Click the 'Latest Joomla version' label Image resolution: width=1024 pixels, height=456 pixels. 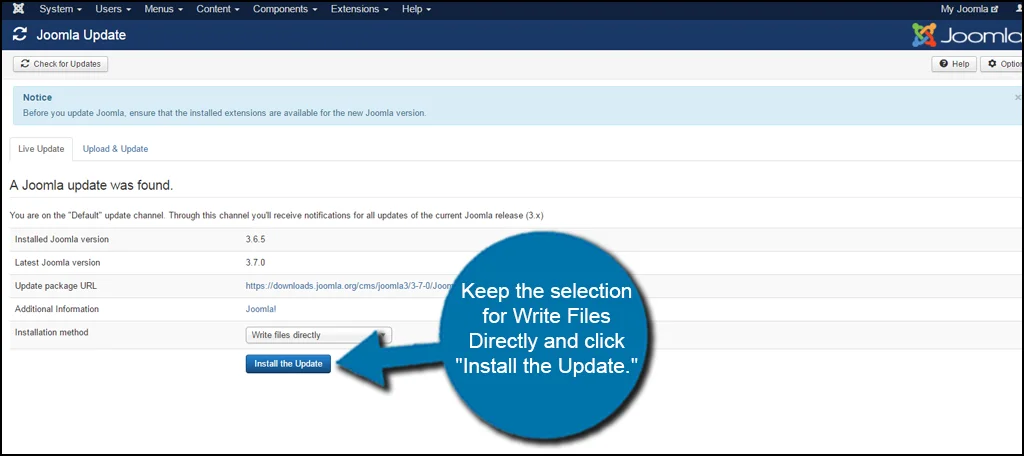(x=57, y=263)
